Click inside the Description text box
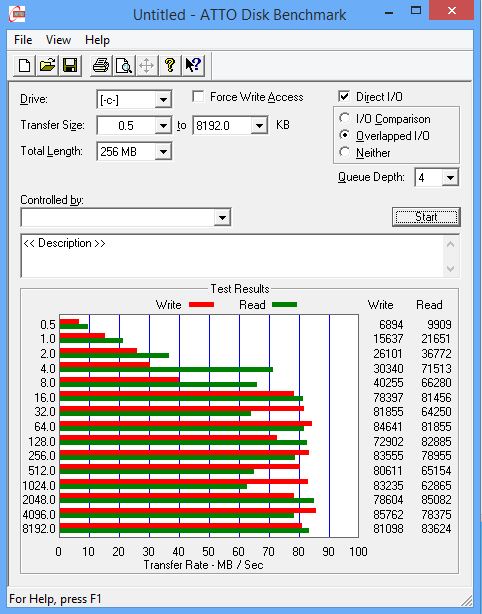Screen dimensions: 482x614 tap(233, 256)
